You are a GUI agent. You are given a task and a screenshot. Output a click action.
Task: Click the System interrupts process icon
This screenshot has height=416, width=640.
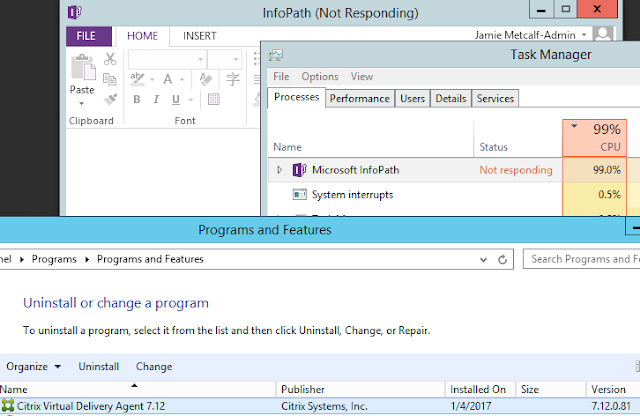click(x=299, y=194)
